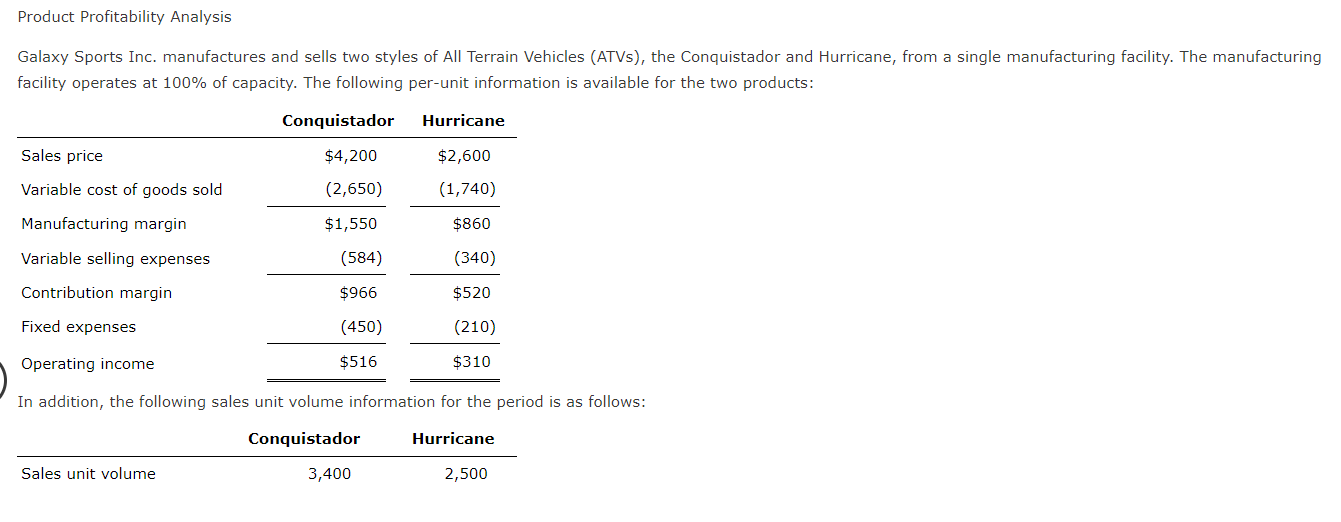
Task: Click the $2,600 Hurricane sales price
Action: point(464,156)
